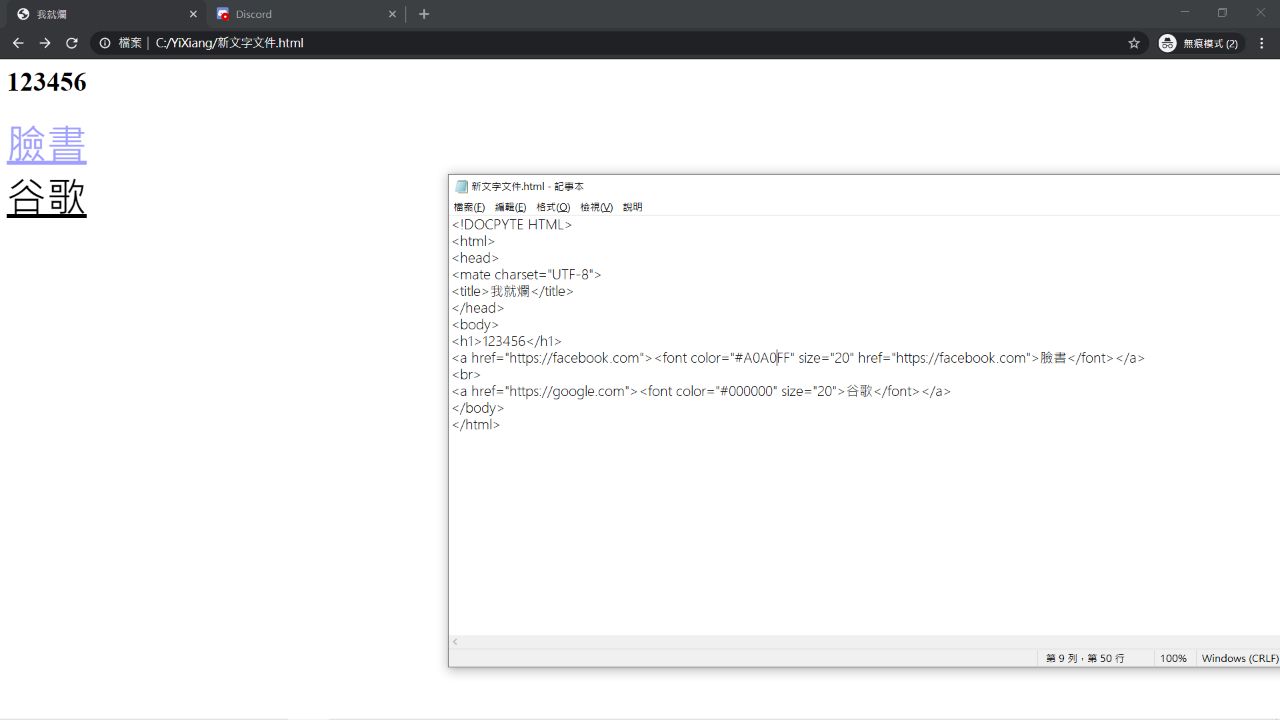The height and width of the screenshot is (720, 1280).
Task: Click the site info icon in address bar
Action: coord(105,43)
